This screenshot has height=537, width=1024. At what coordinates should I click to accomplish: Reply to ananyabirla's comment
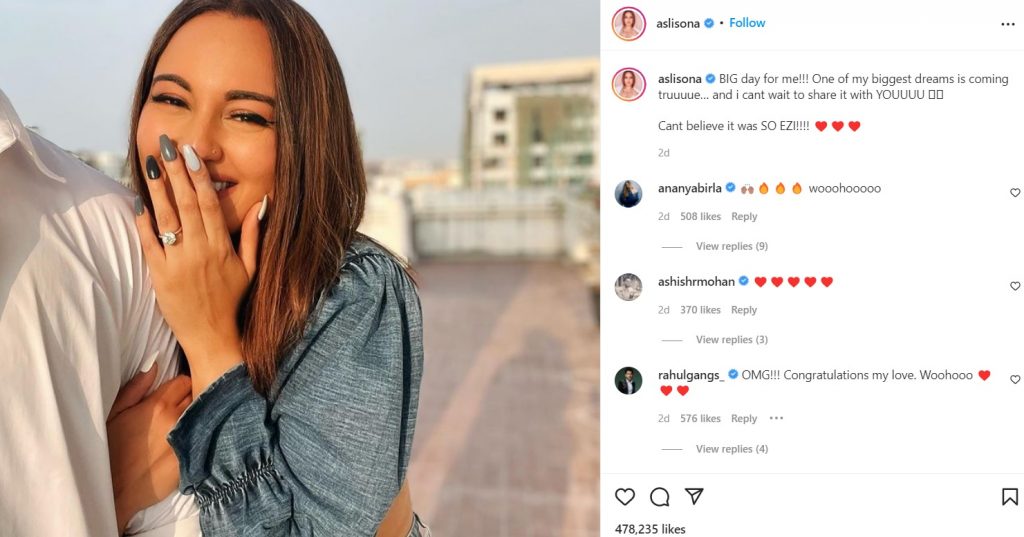pyautogui.click(x=744, y=216)
